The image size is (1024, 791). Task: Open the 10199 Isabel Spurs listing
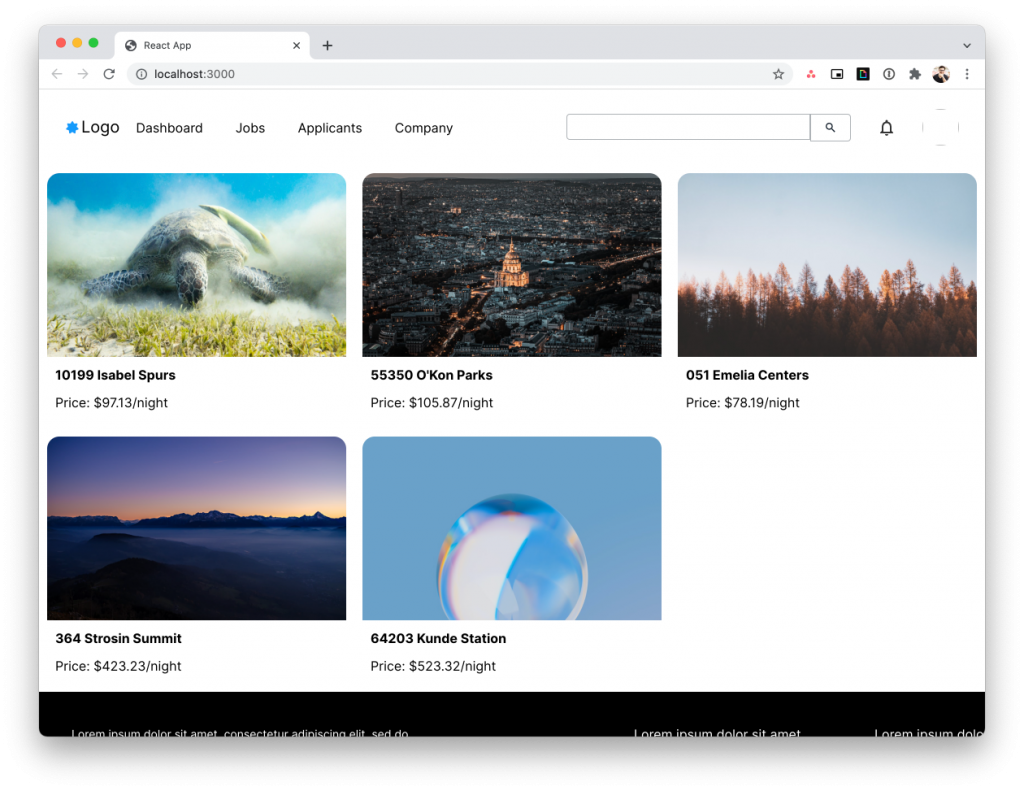pyautogui.click(x=115, y=375)
